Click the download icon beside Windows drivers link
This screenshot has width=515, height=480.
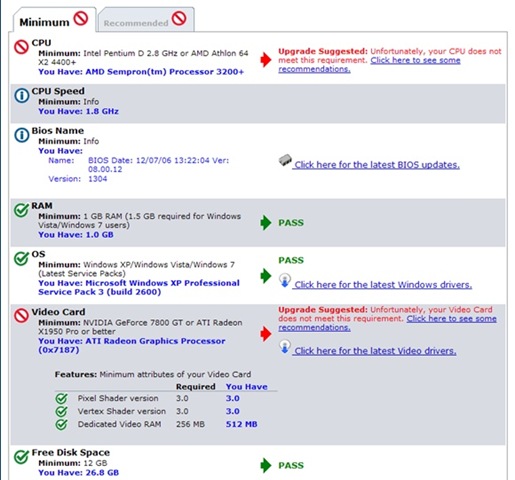click(285, 280)
